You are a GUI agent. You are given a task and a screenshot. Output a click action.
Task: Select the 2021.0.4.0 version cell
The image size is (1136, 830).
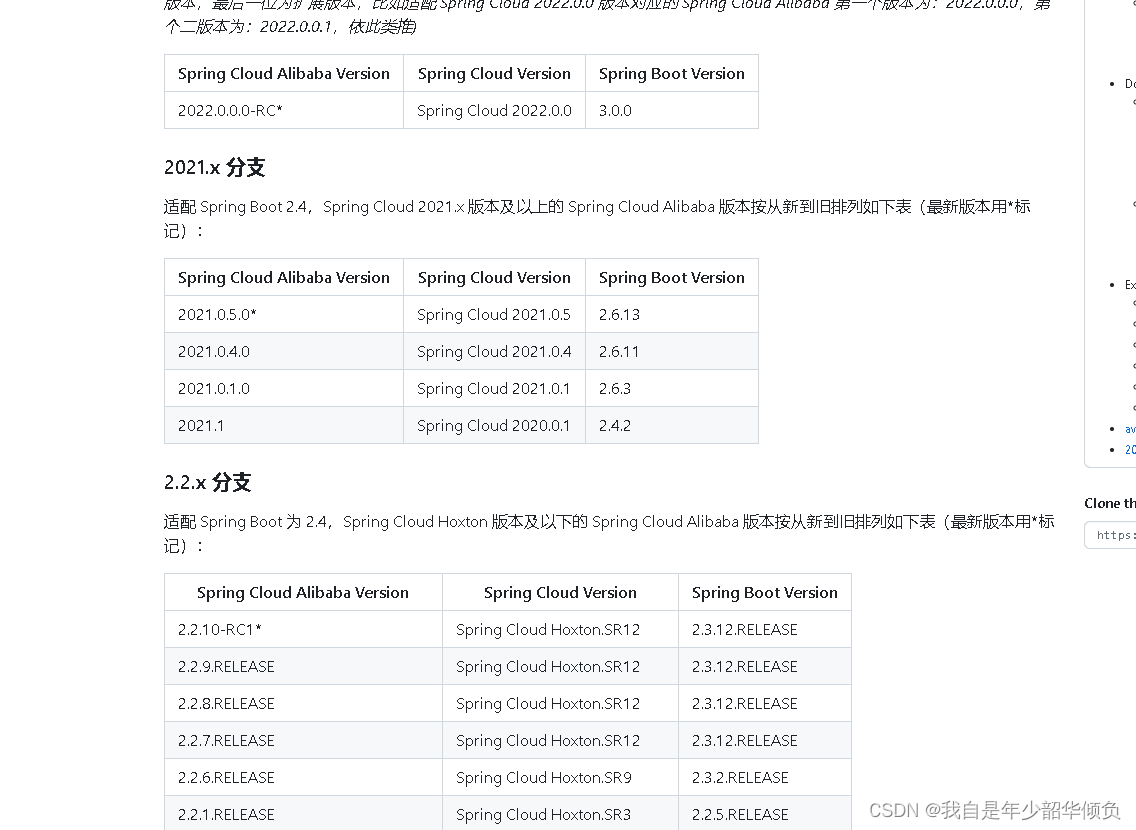click(x=284, y=351)
